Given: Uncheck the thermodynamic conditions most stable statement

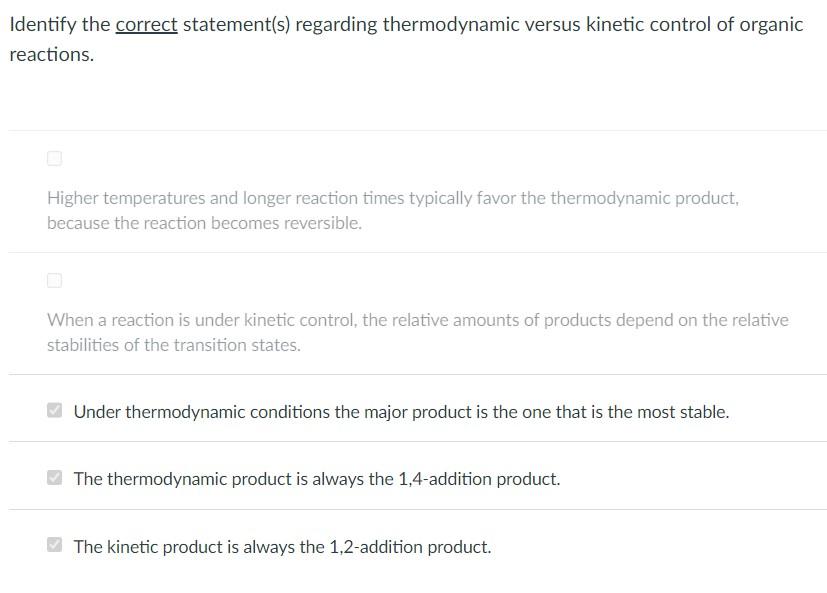Looking at the screenshot, I should (54, 409).
